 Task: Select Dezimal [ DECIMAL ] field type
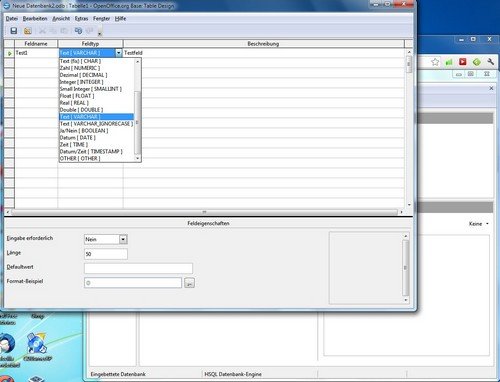point(97,75)
